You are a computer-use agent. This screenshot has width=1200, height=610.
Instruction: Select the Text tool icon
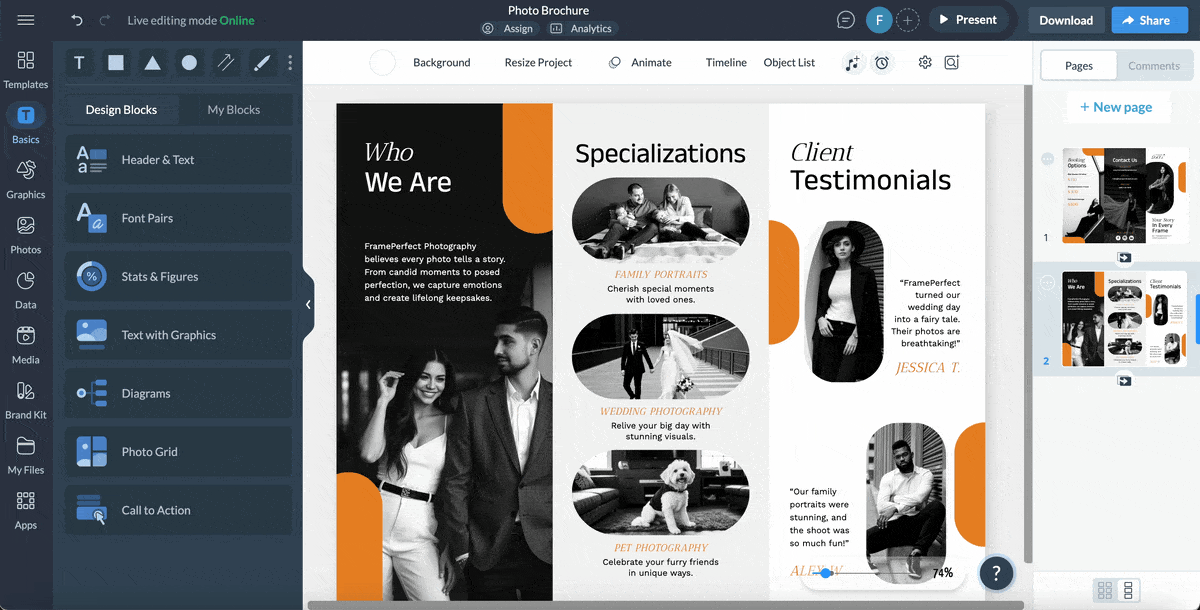79,63
